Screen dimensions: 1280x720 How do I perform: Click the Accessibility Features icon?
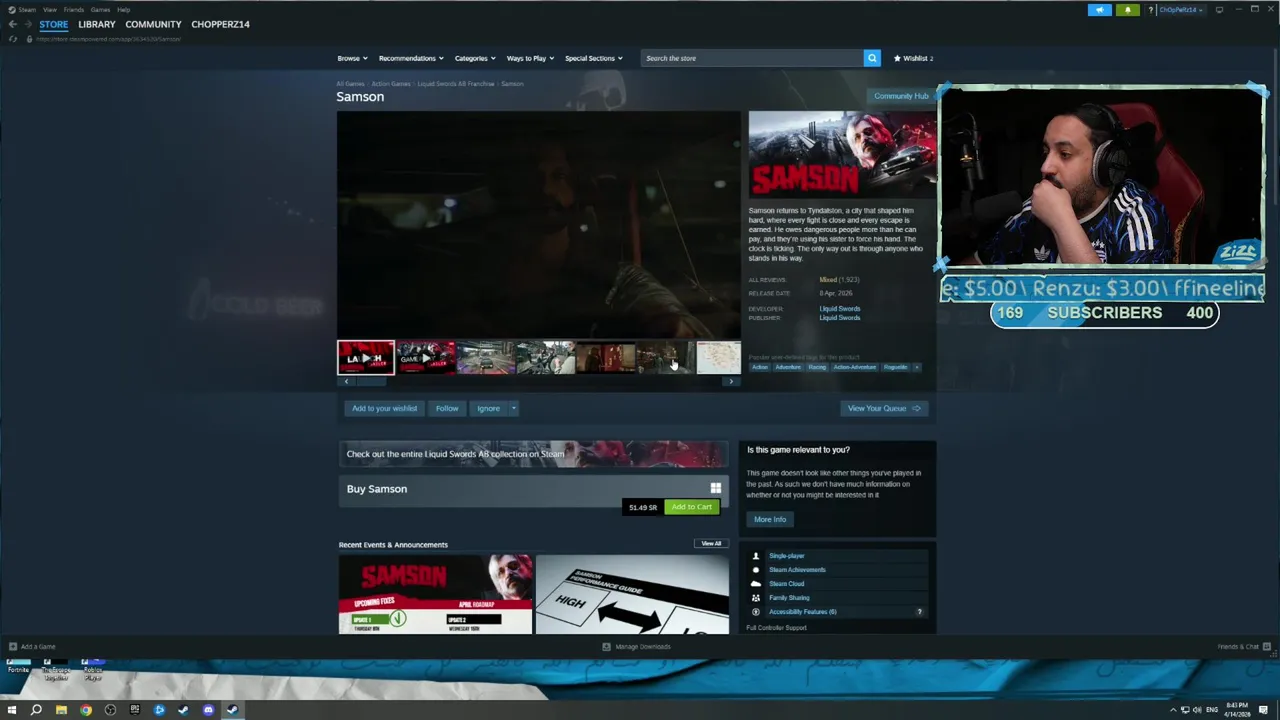pyautogui.click(x=756, y=612)
